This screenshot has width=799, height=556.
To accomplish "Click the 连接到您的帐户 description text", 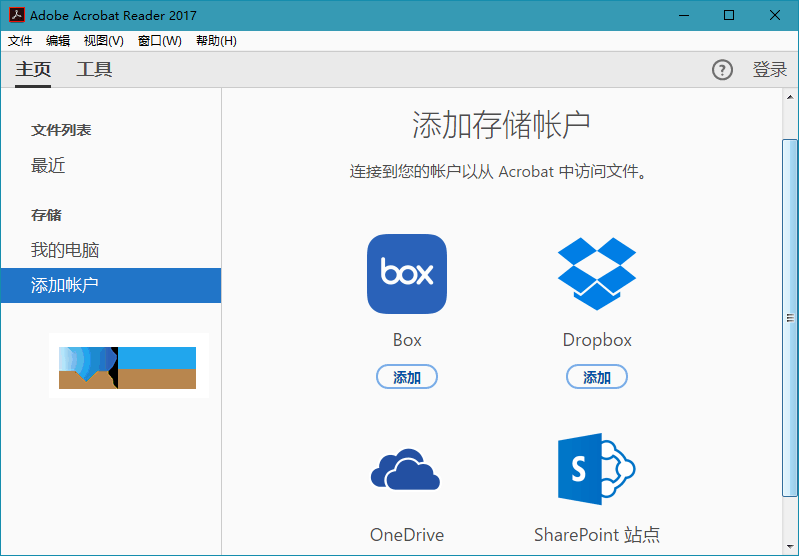I will [498, 172].
